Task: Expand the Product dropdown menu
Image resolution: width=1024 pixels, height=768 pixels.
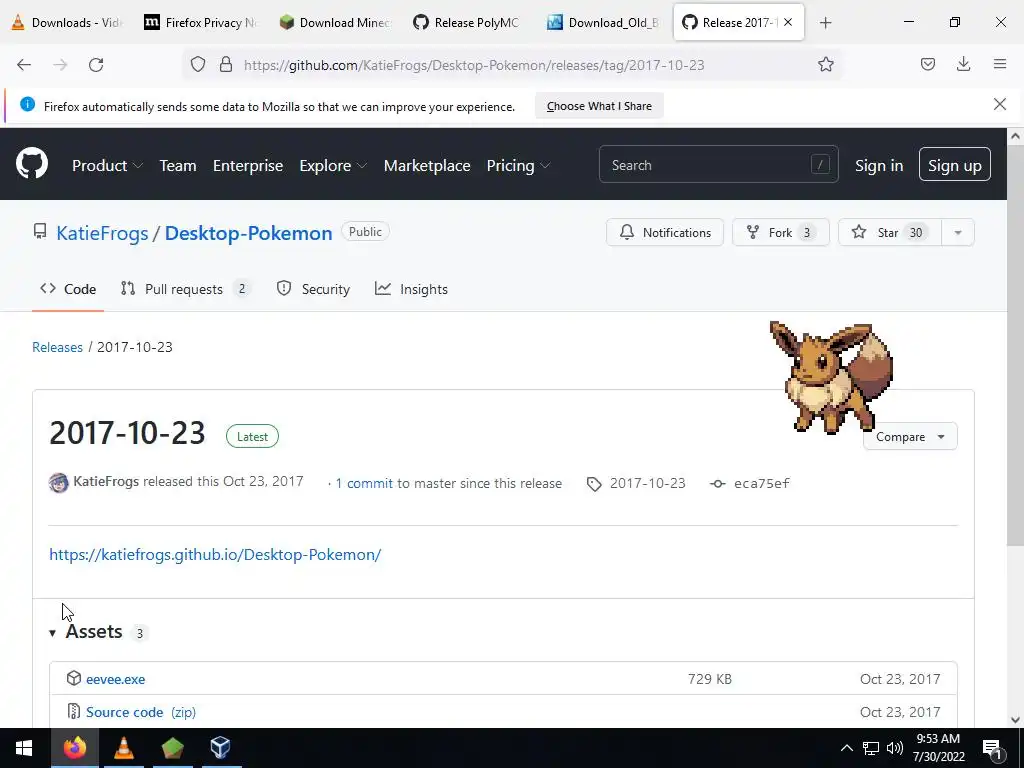Action: coord(107,165)
